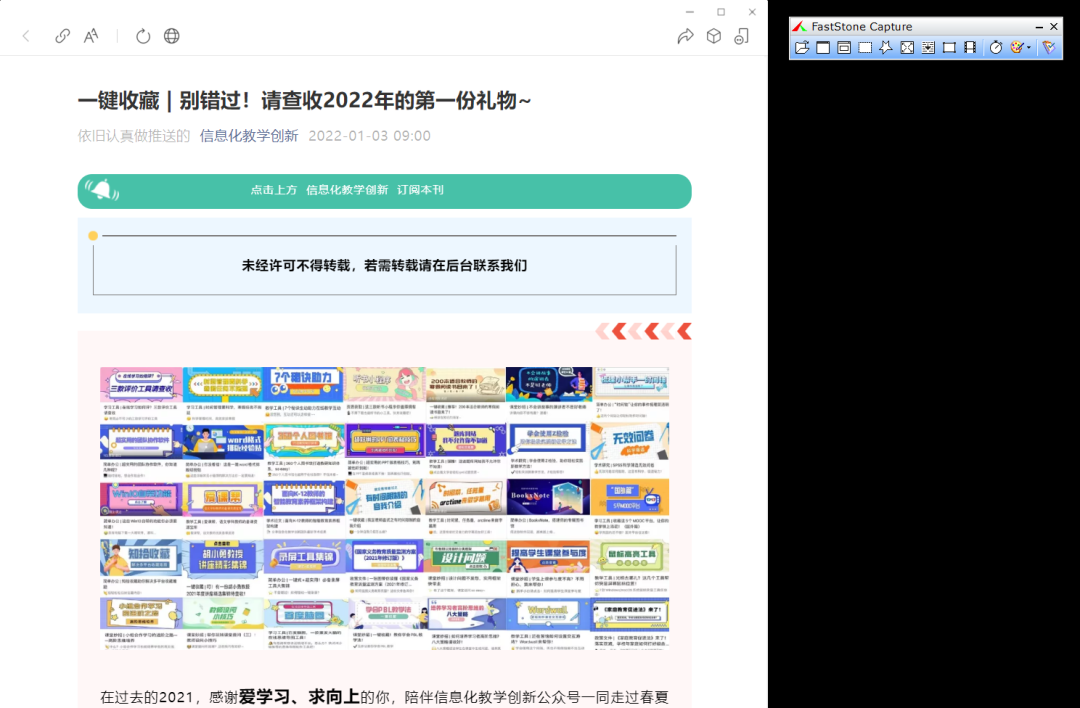
Task: Start the screen recorder tool
Action: point(970,47)
